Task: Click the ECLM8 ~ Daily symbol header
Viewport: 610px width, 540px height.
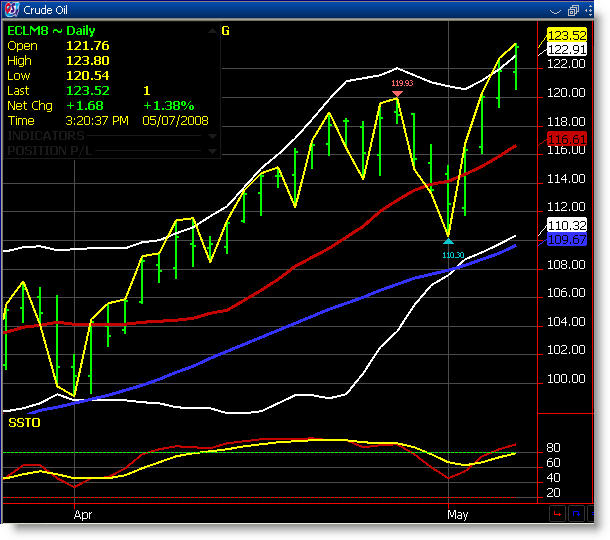Action: pyautogui.click(x=51, y=31)
